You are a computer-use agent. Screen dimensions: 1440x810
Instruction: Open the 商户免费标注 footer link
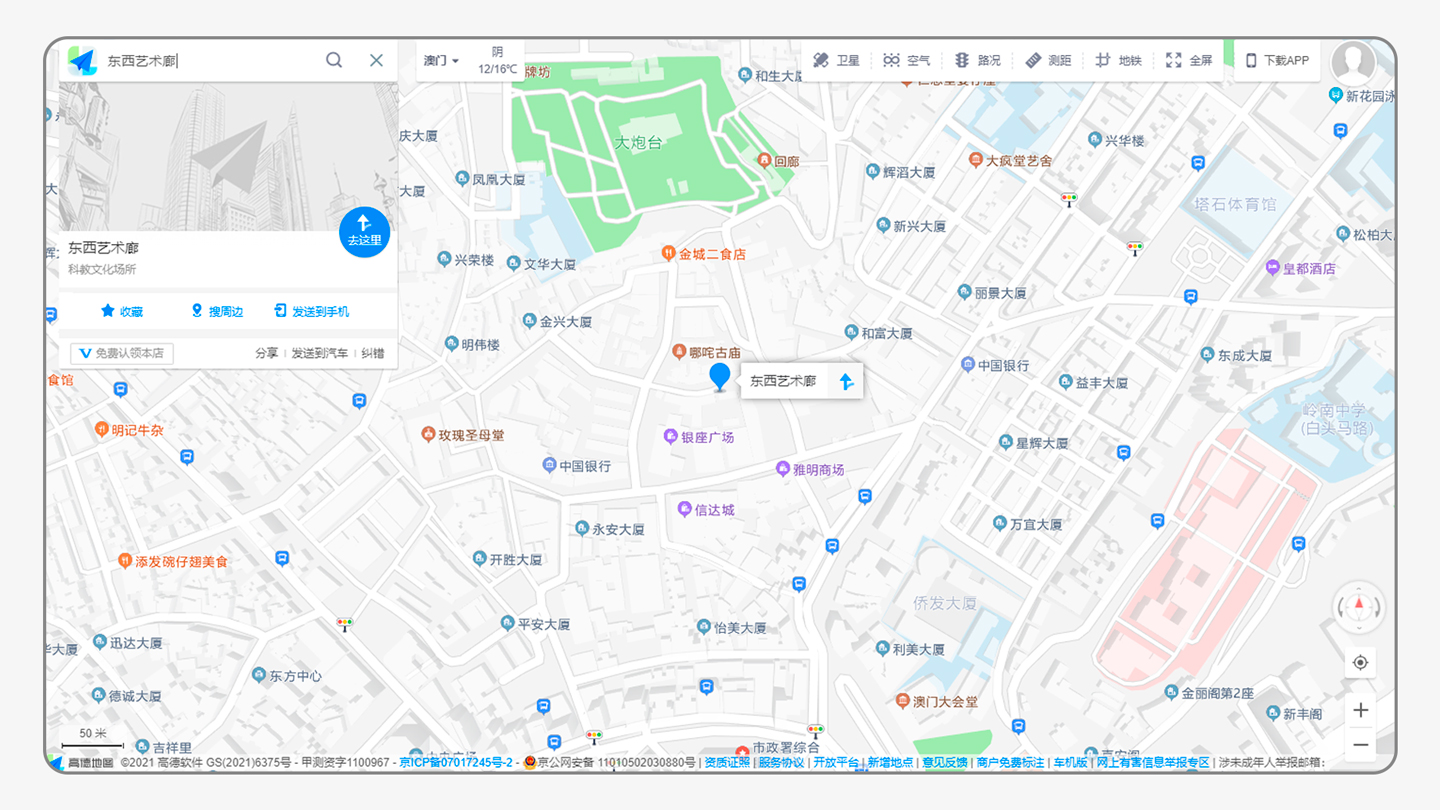(x=1010, y=762)
